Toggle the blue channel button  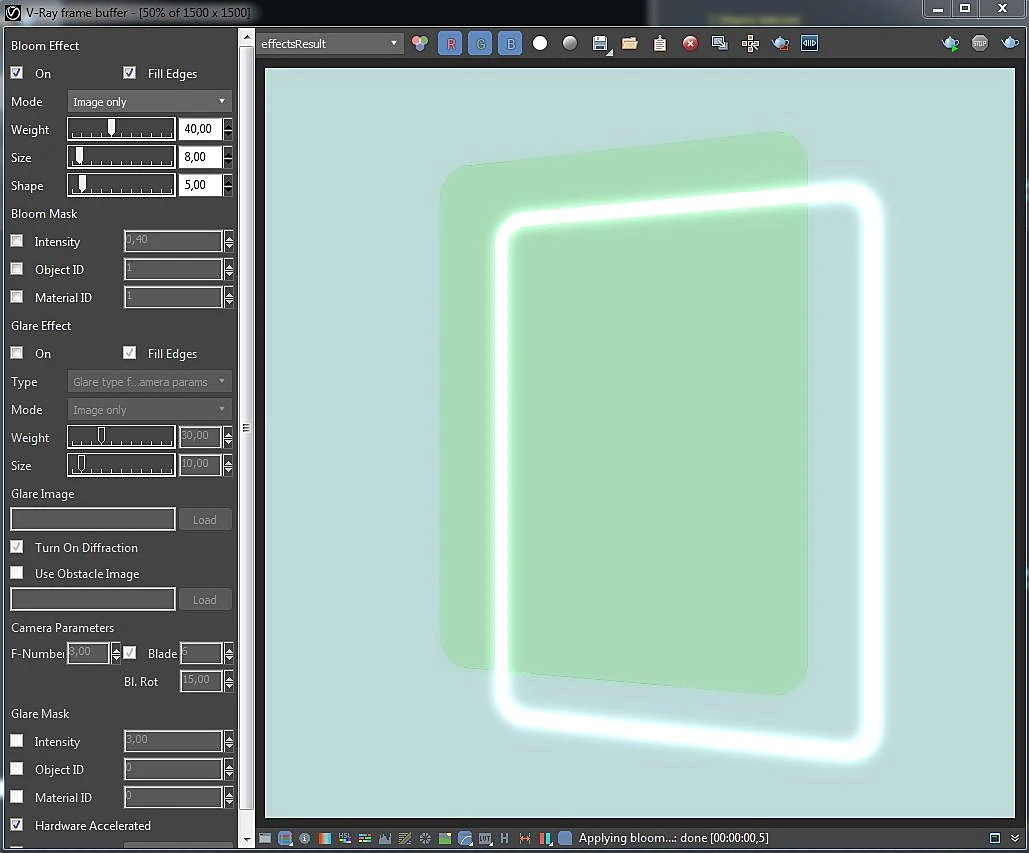tap(511, 44)
